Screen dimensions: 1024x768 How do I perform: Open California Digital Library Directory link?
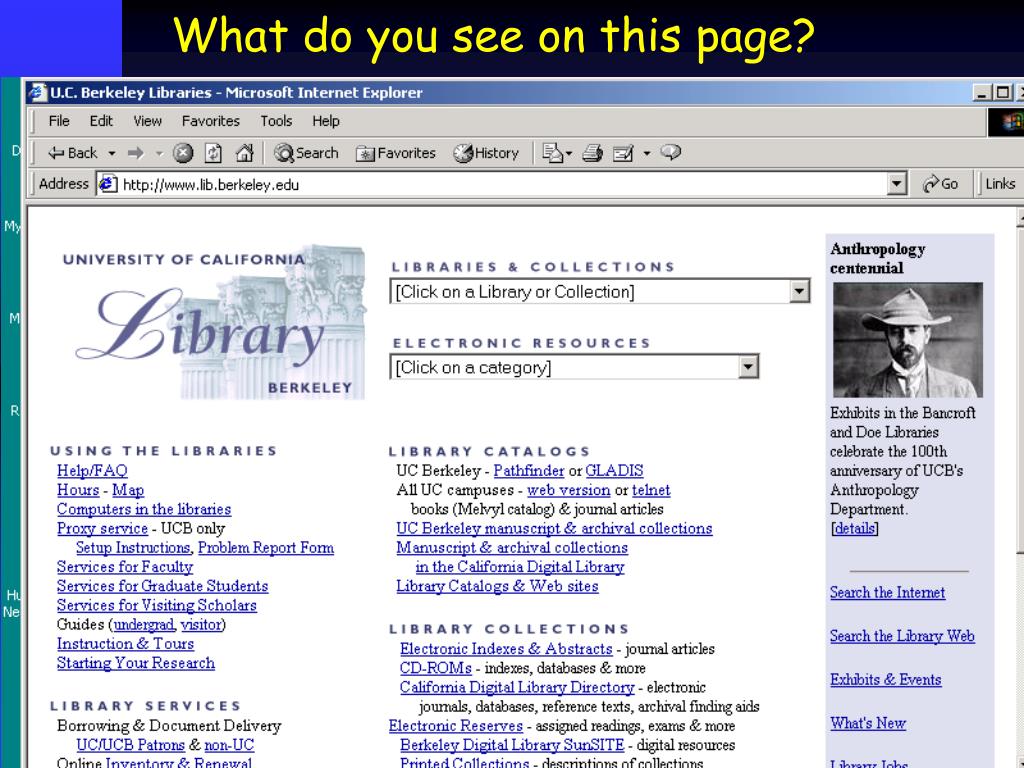pos(517,688)
